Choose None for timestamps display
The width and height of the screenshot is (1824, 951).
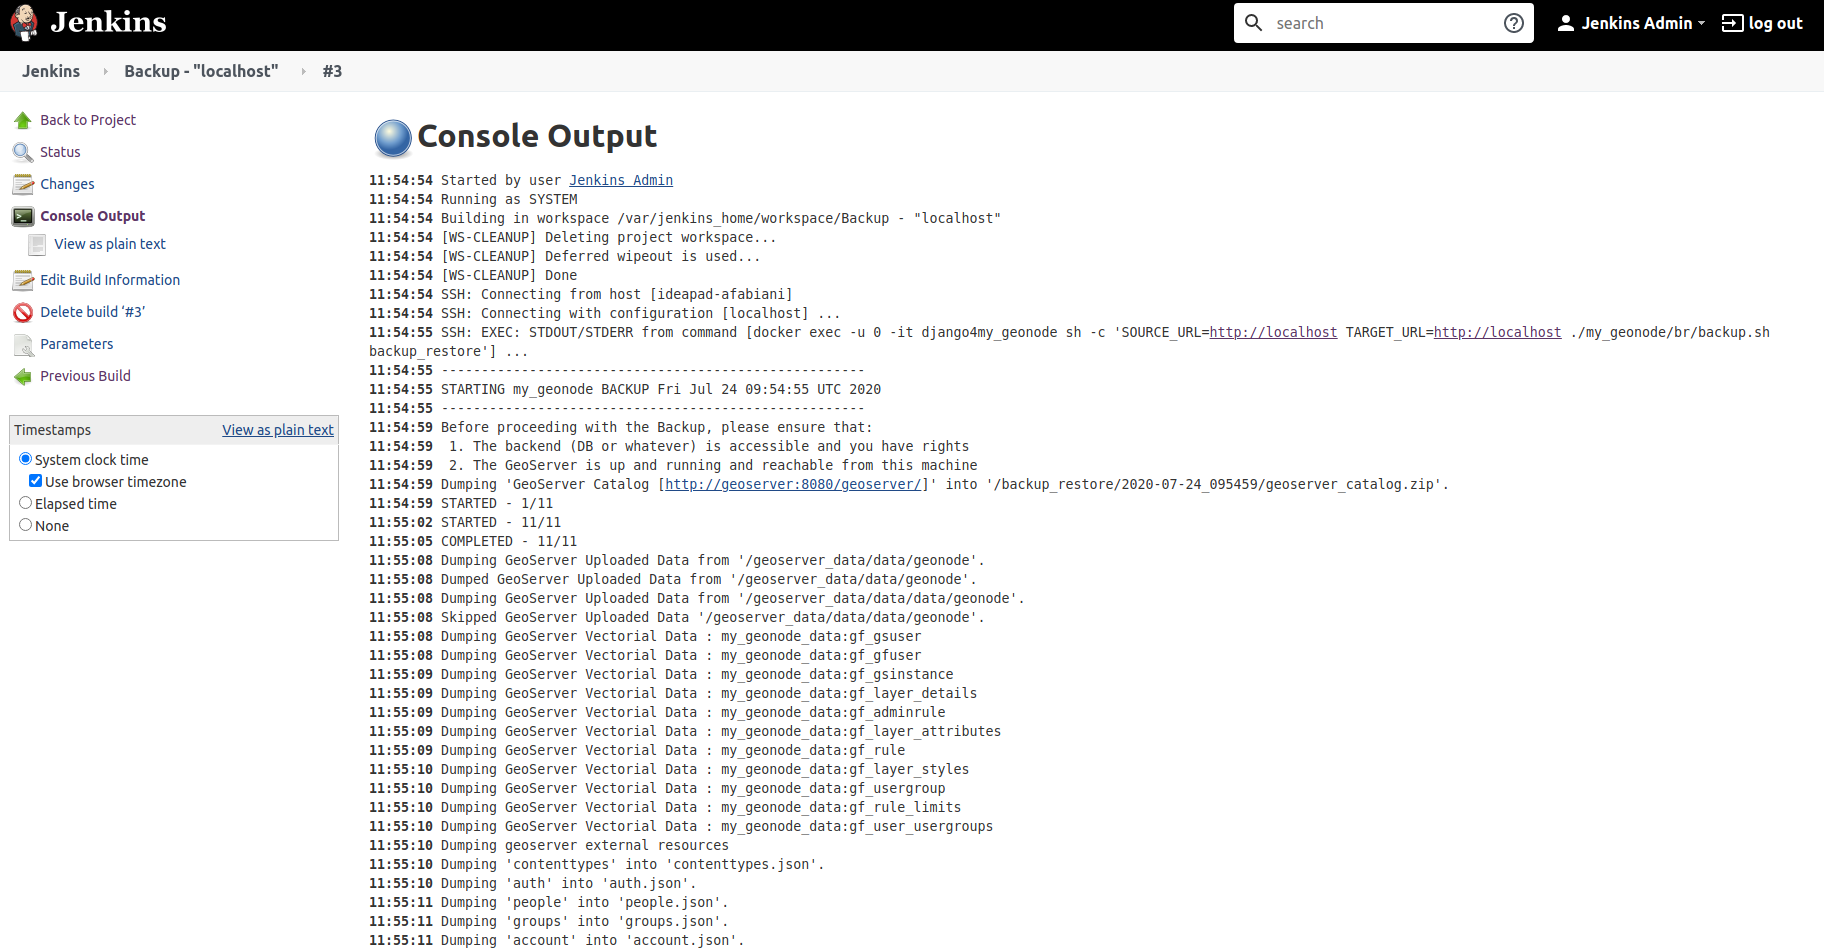tap(26, 525)
